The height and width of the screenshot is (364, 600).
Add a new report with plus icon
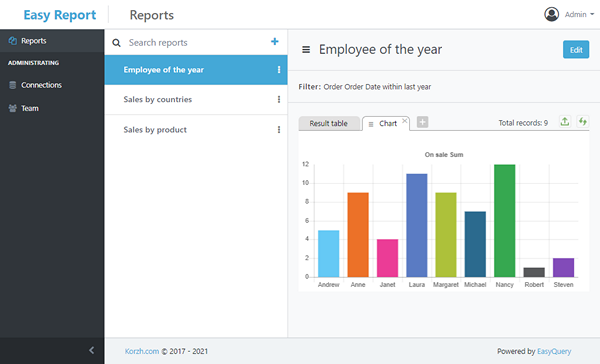(275, 41)
